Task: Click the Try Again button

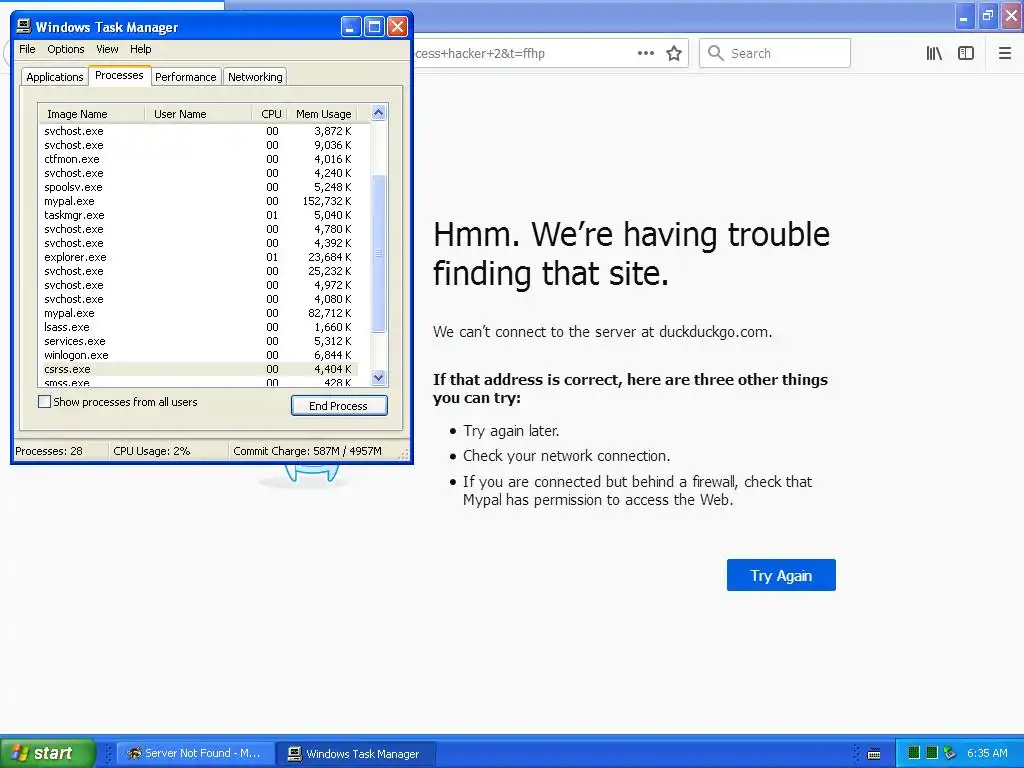Action: [x=781, y=575]
